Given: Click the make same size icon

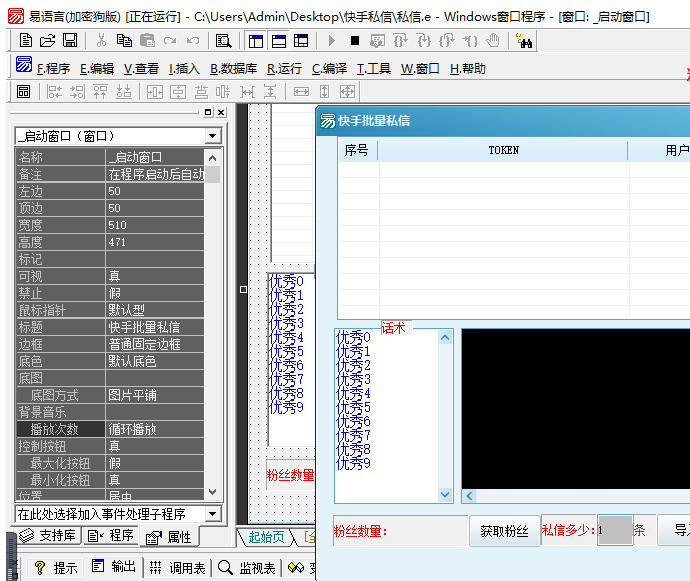Looking at the screenshot, I should point(347,92).
